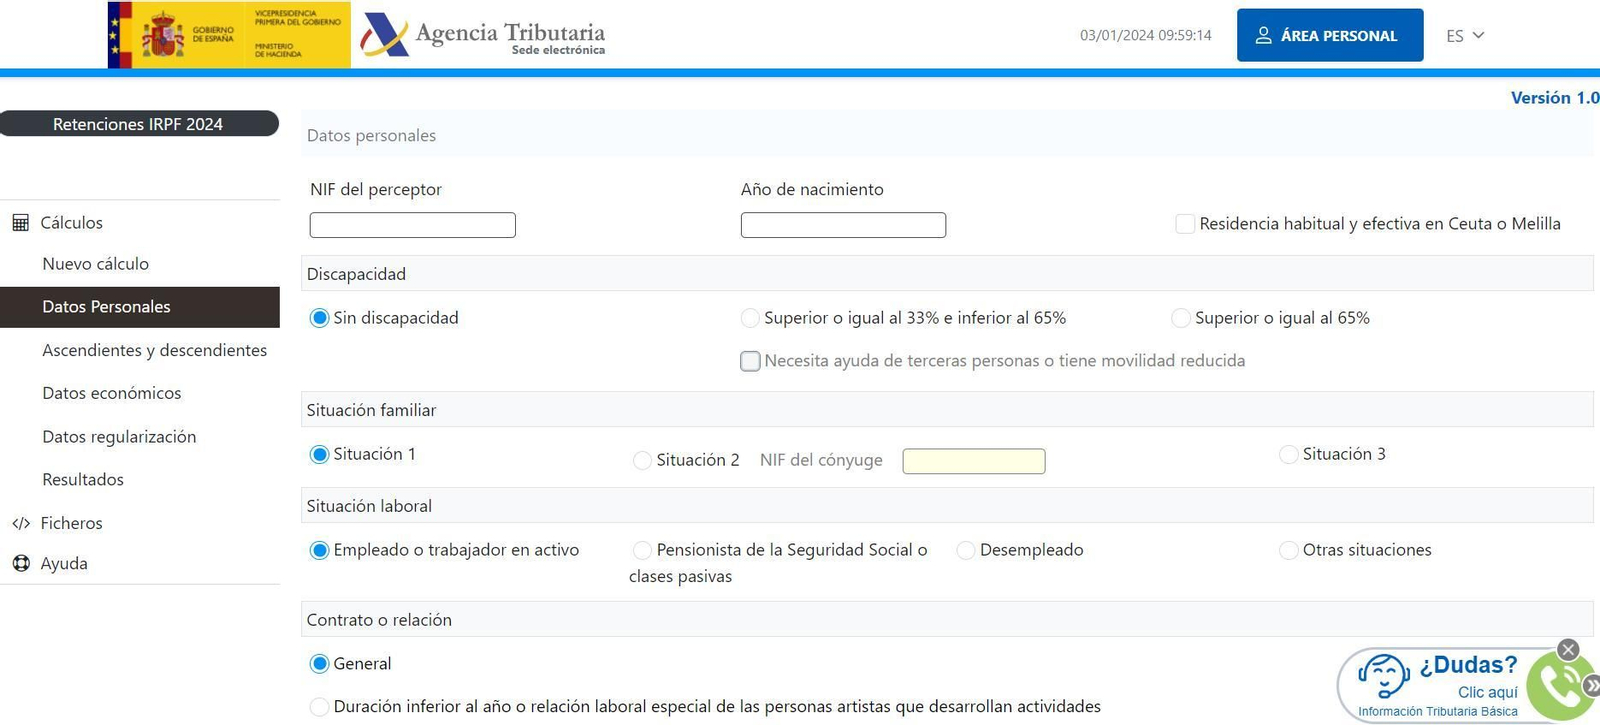
Task: Open the ES language dropdown
Action: [1465, 36]
